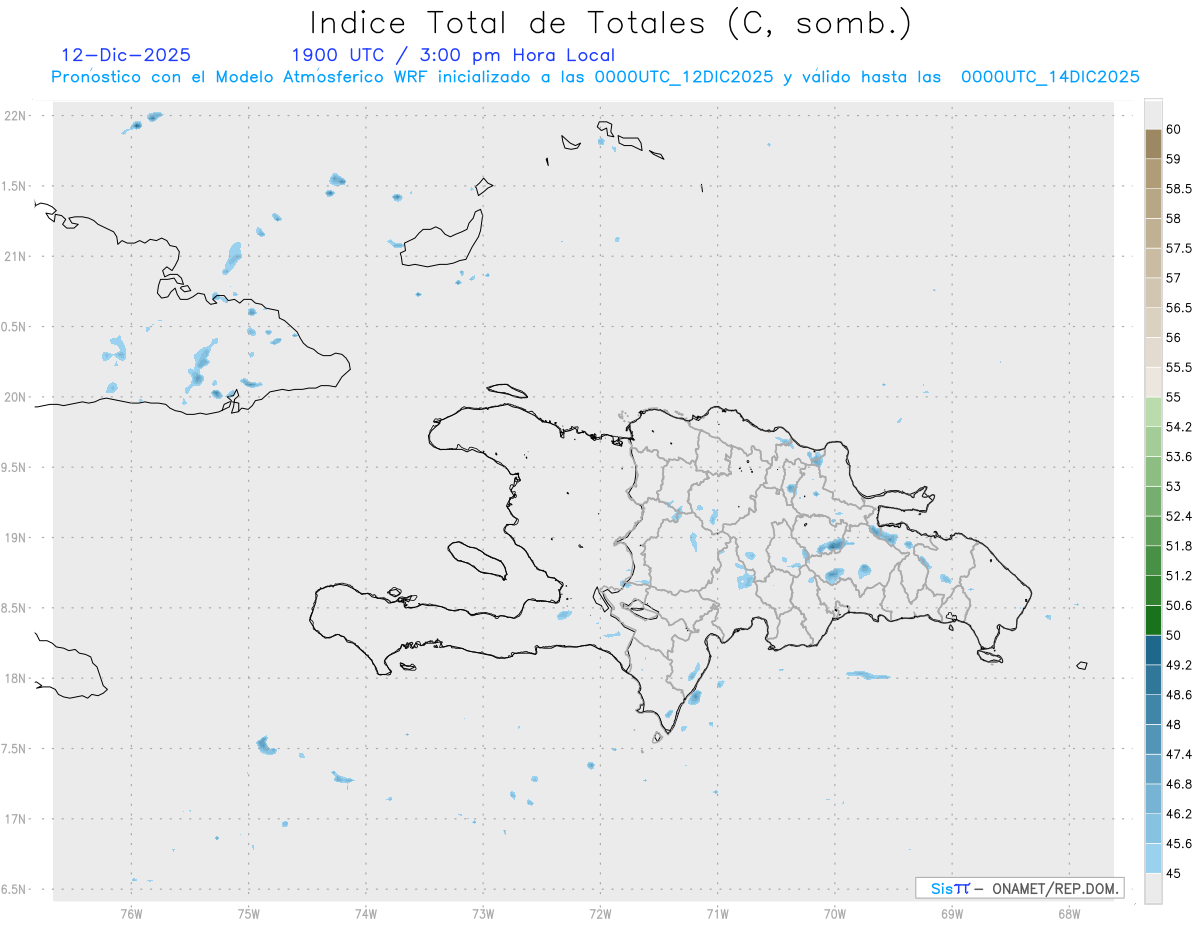The image size is (1200, 927).
Task: Click the '8.5N' latitude tick label
Action: (x=15, y=608)
